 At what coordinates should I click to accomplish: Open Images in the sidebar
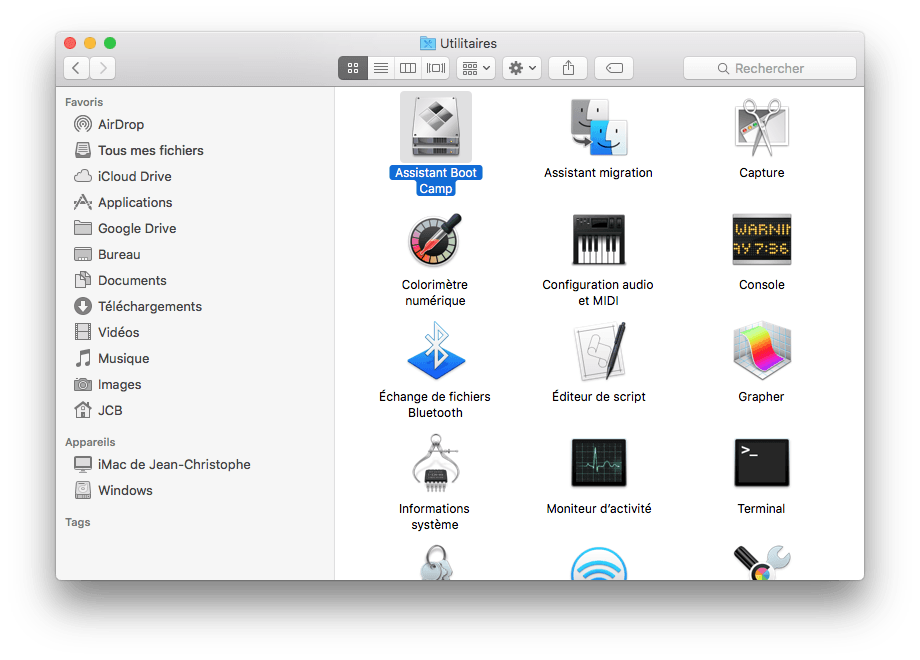coord(108,384)
